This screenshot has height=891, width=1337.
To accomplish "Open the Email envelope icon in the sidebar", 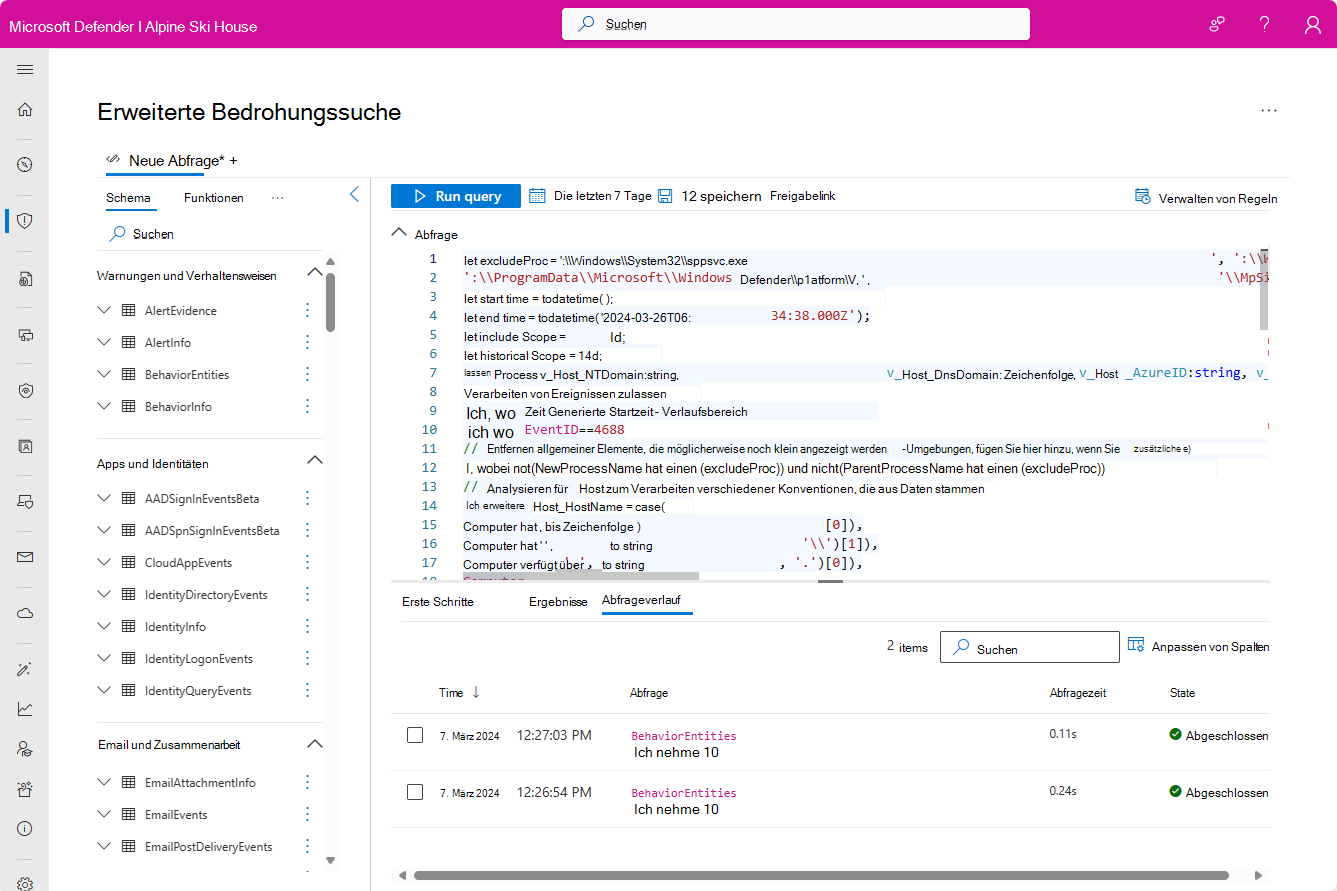I will point(25,557).
